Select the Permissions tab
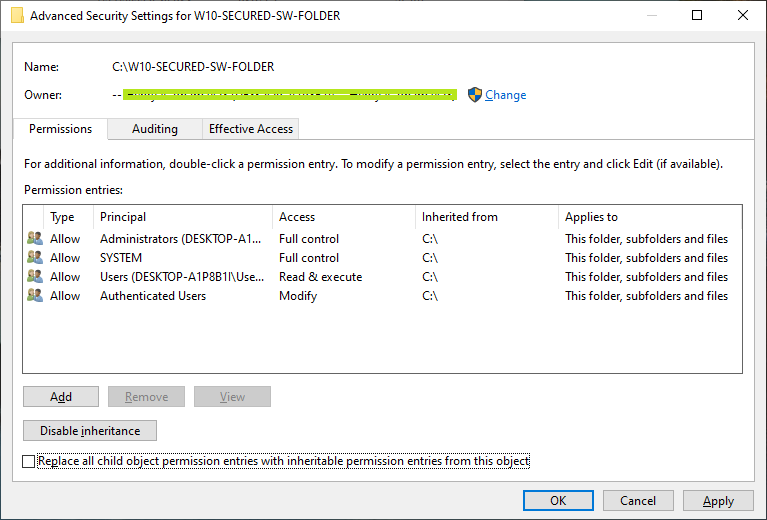The height and width of the screenshot is (520, 767). pyautogui.click(x=60, y=129)
